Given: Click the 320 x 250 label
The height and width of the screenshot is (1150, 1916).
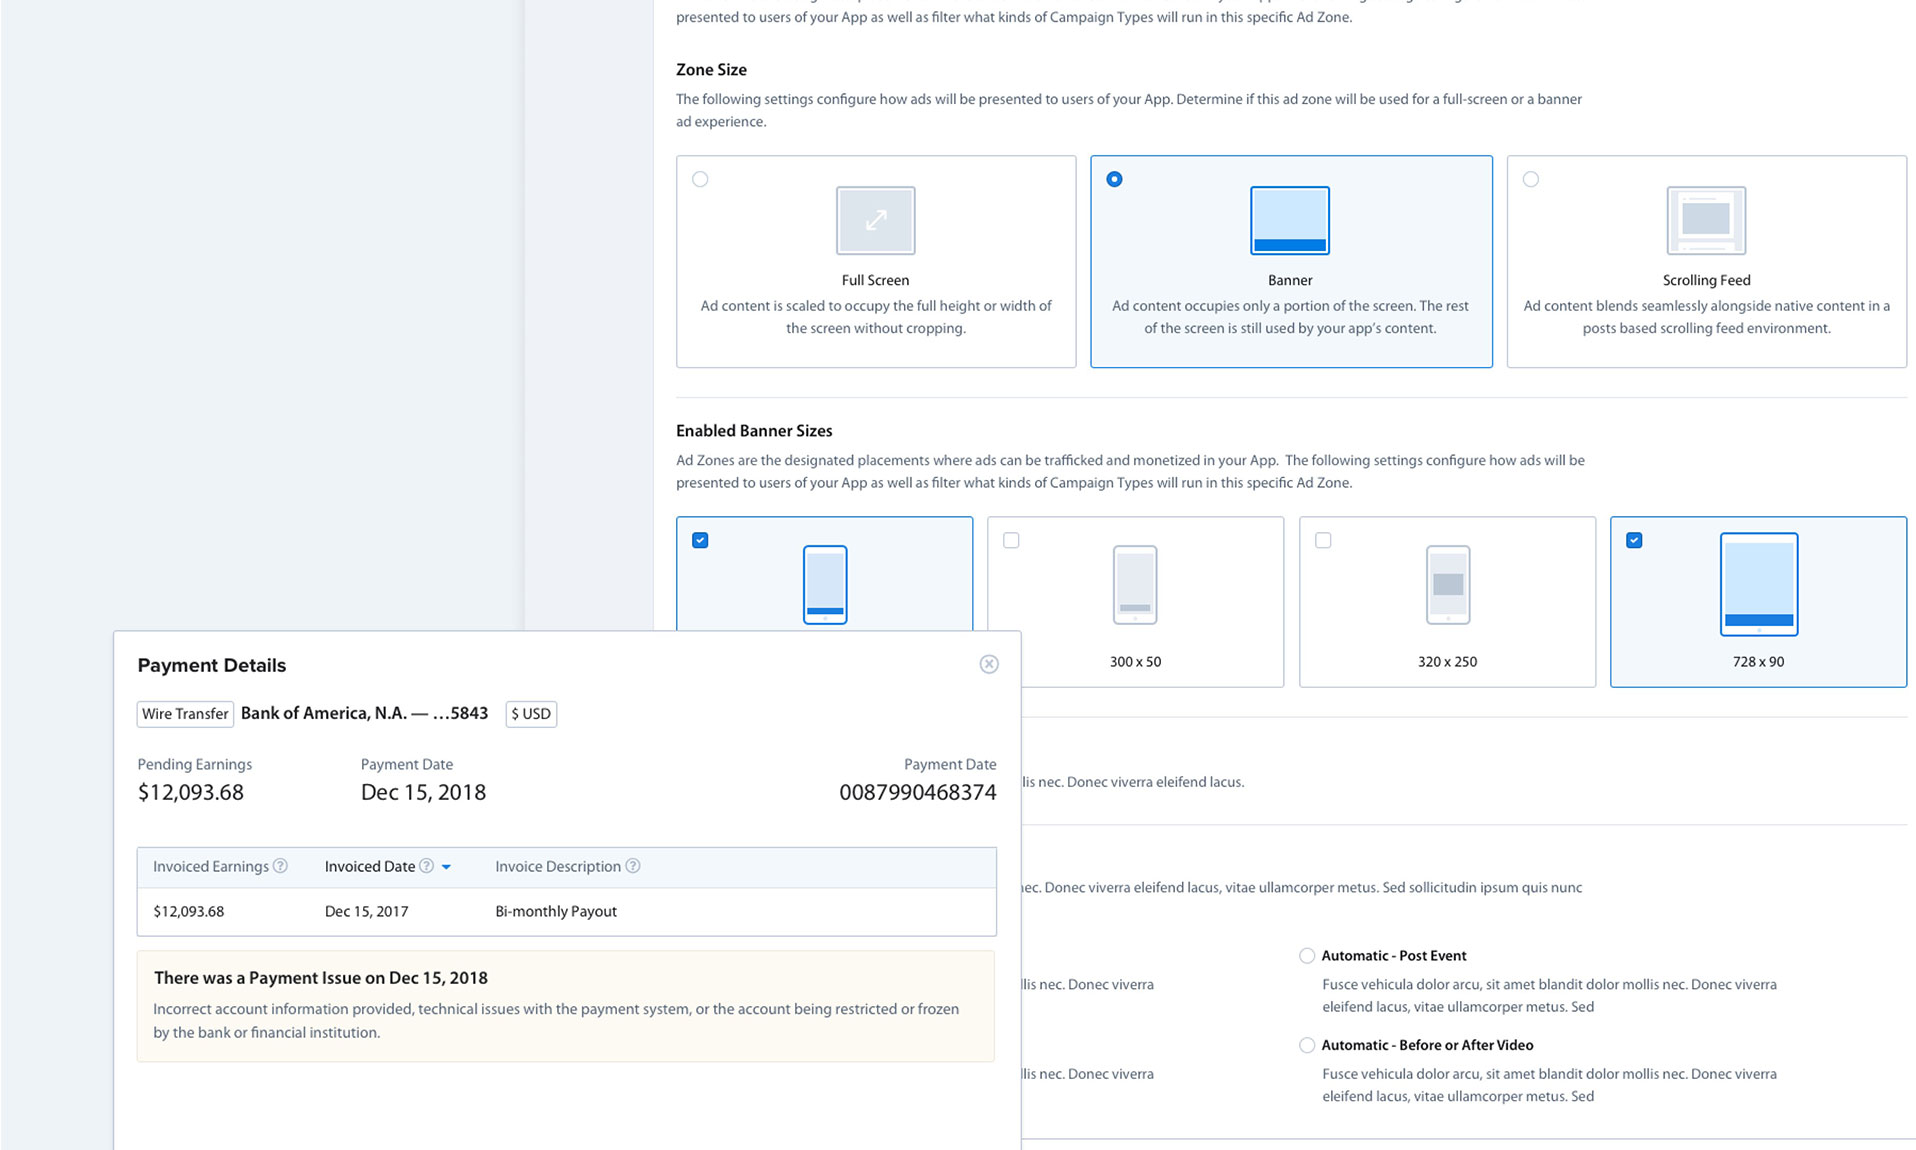Looking at the screenshot, I should (1447, 662).
